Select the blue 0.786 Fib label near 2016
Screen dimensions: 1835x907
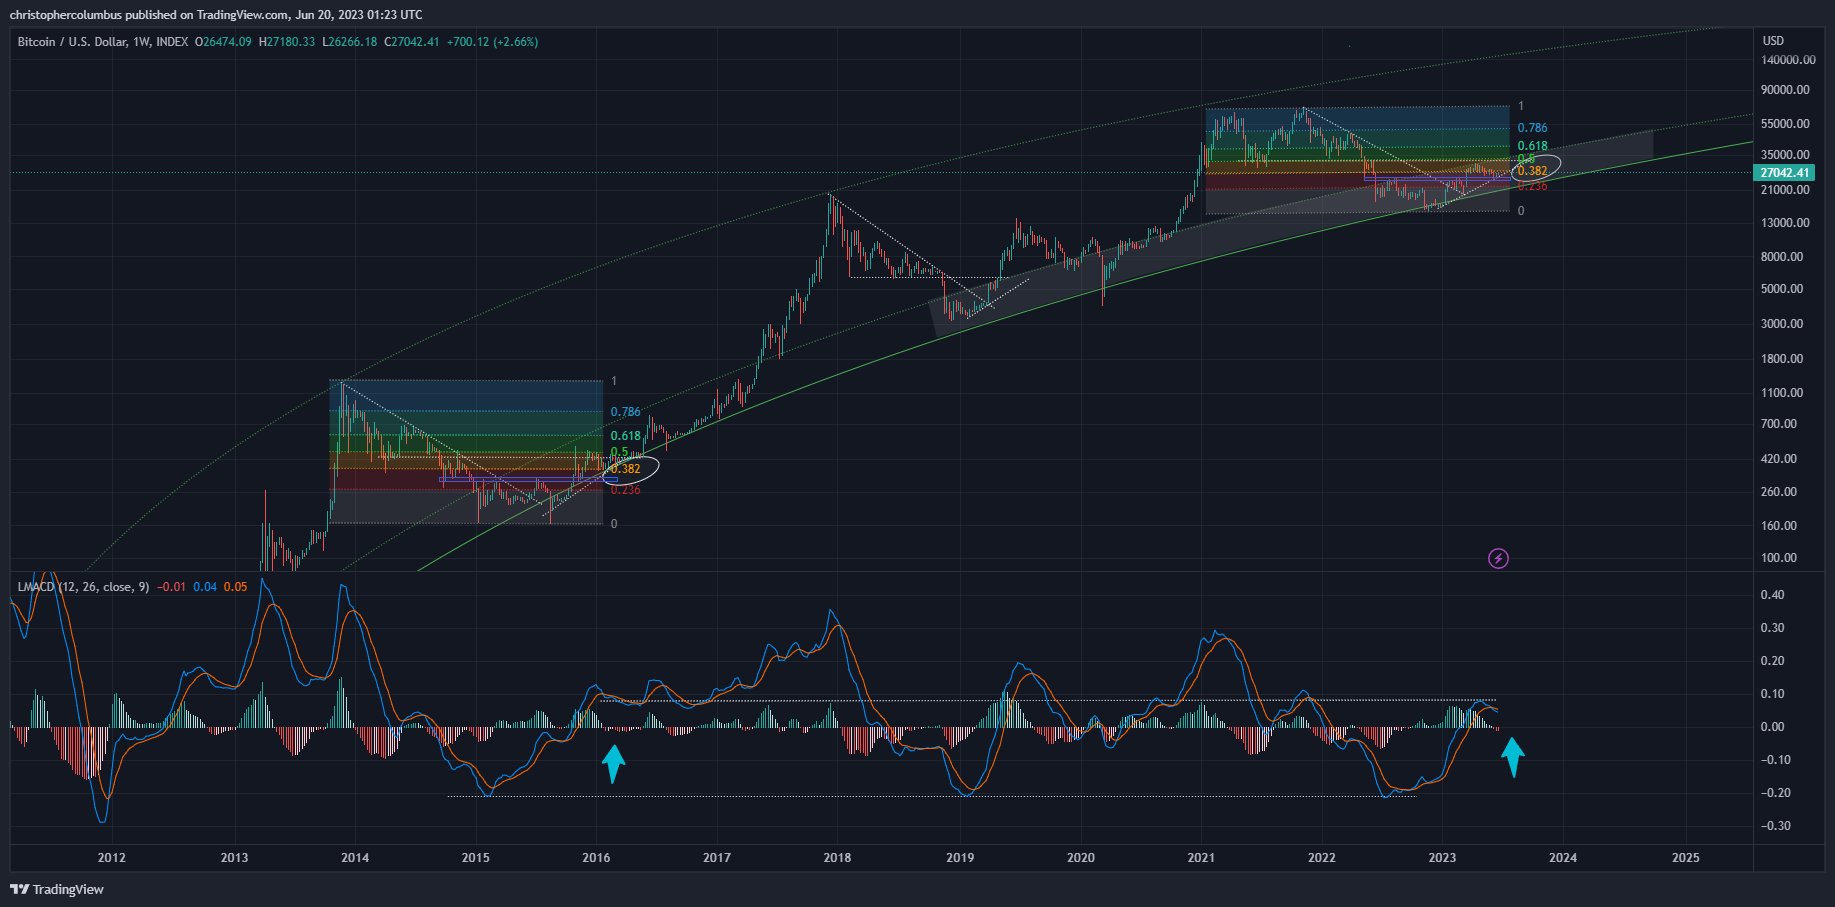point(625,412)
